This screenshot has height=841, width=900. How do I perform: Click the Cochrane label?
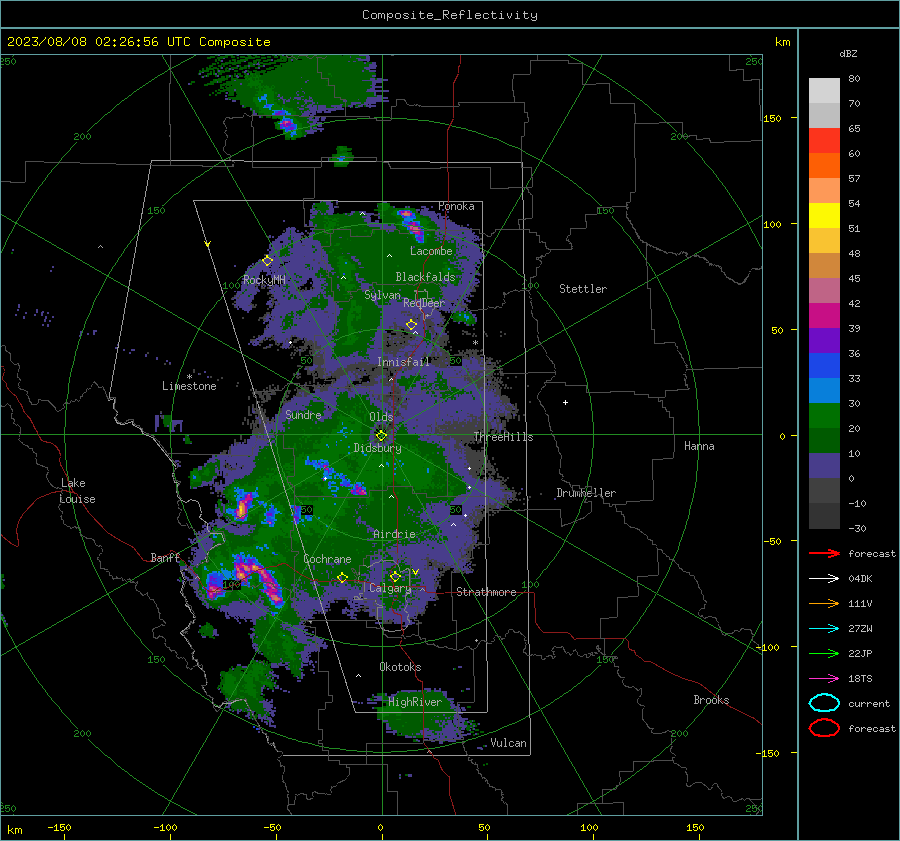tap(327, 559)
